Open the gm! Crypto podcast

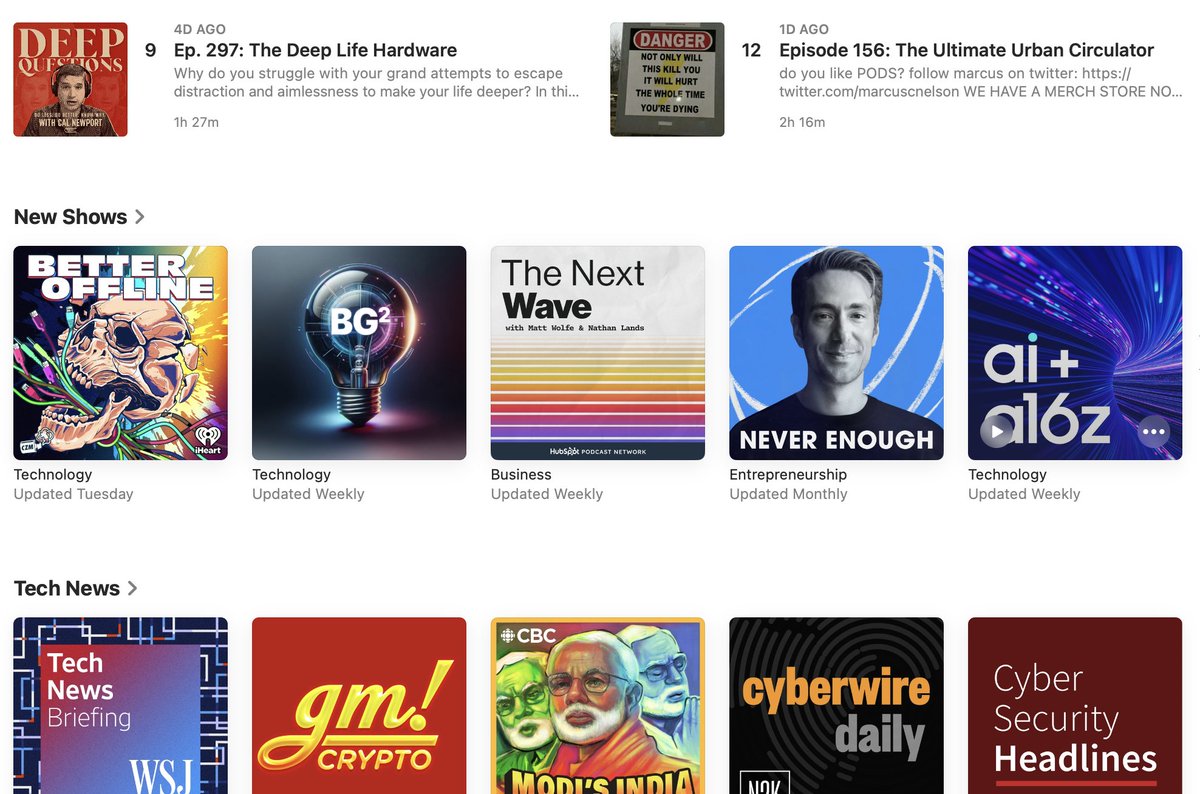[x=359, y=706]
